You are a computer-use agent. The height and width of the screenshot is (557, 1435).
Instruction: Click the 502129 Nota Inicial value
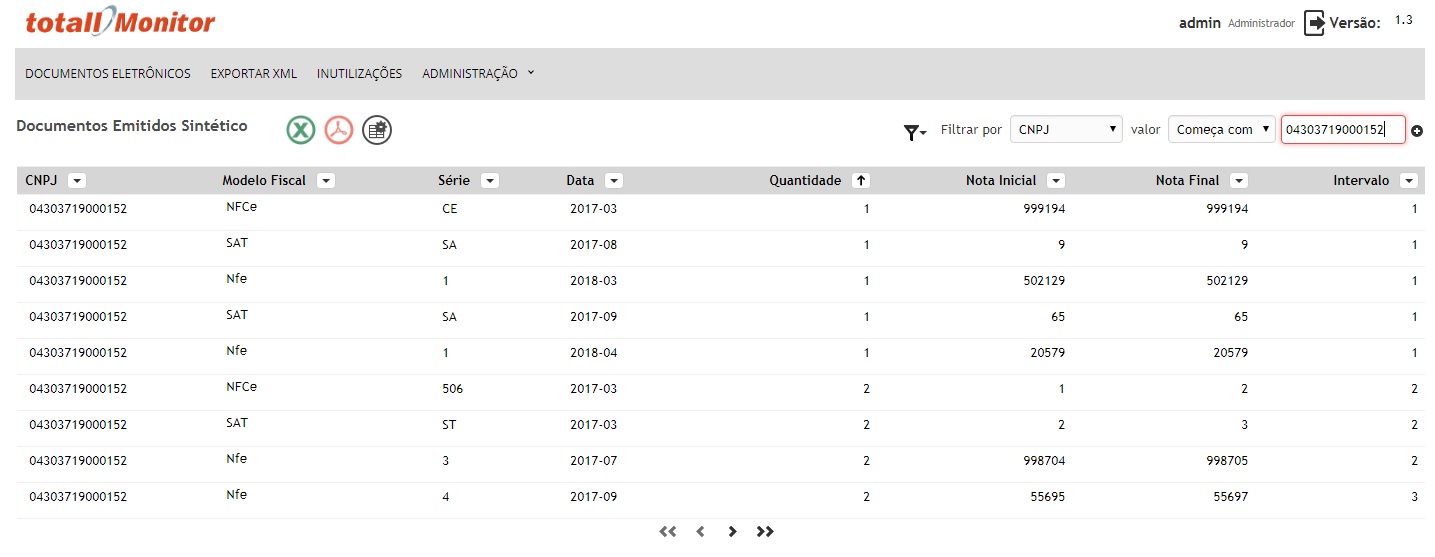(1042, 281)
